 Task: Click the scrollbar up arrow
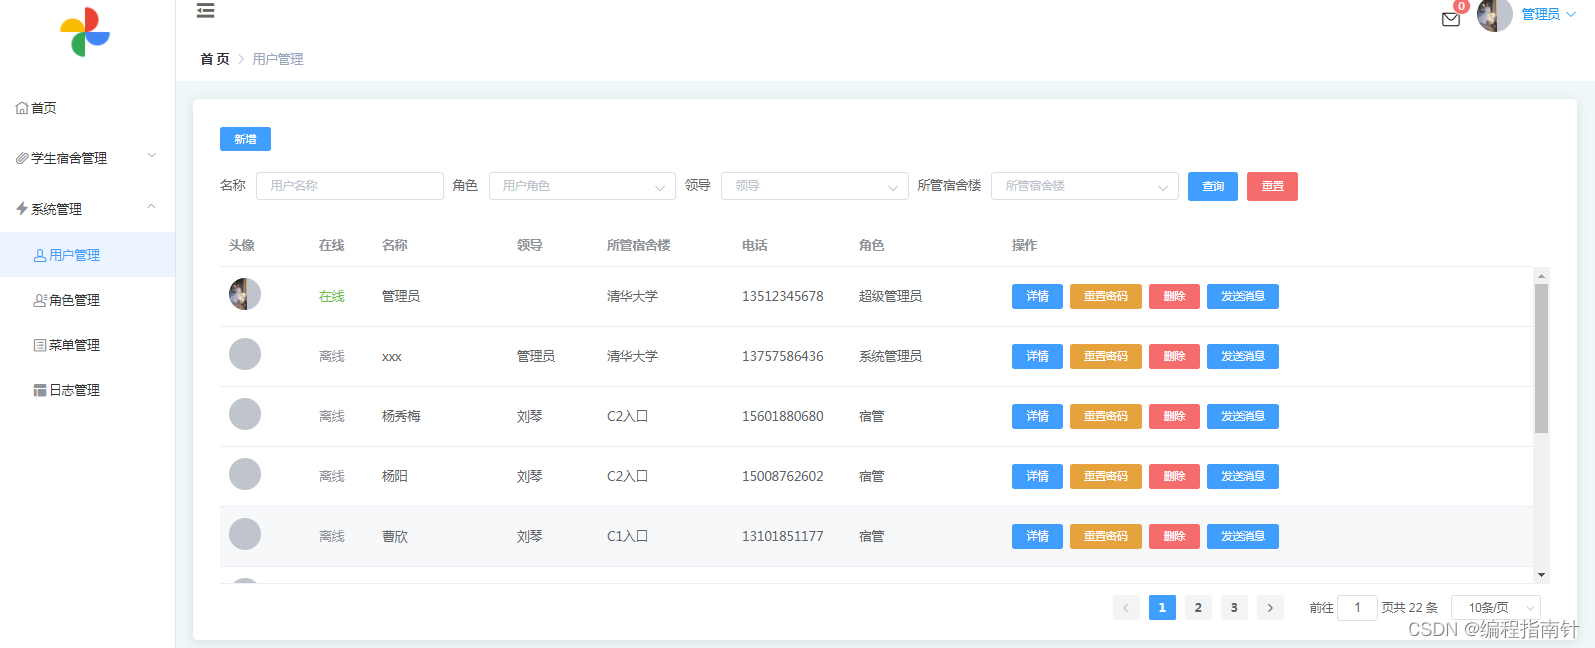click(x=1541, y=275)
